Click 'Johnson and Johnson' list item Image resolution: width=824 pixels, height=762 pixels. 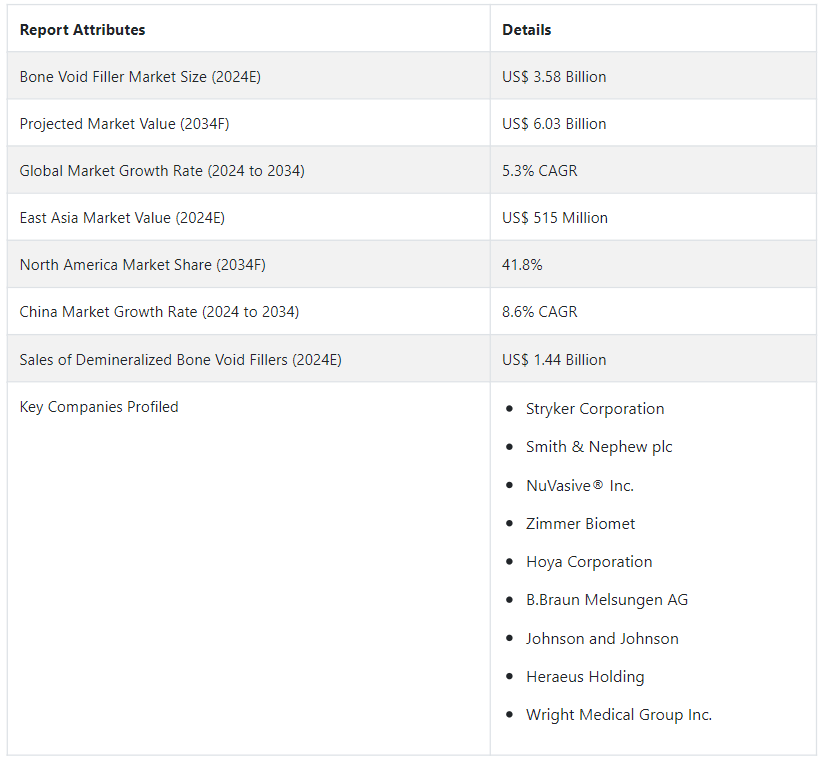click(602, 639)
